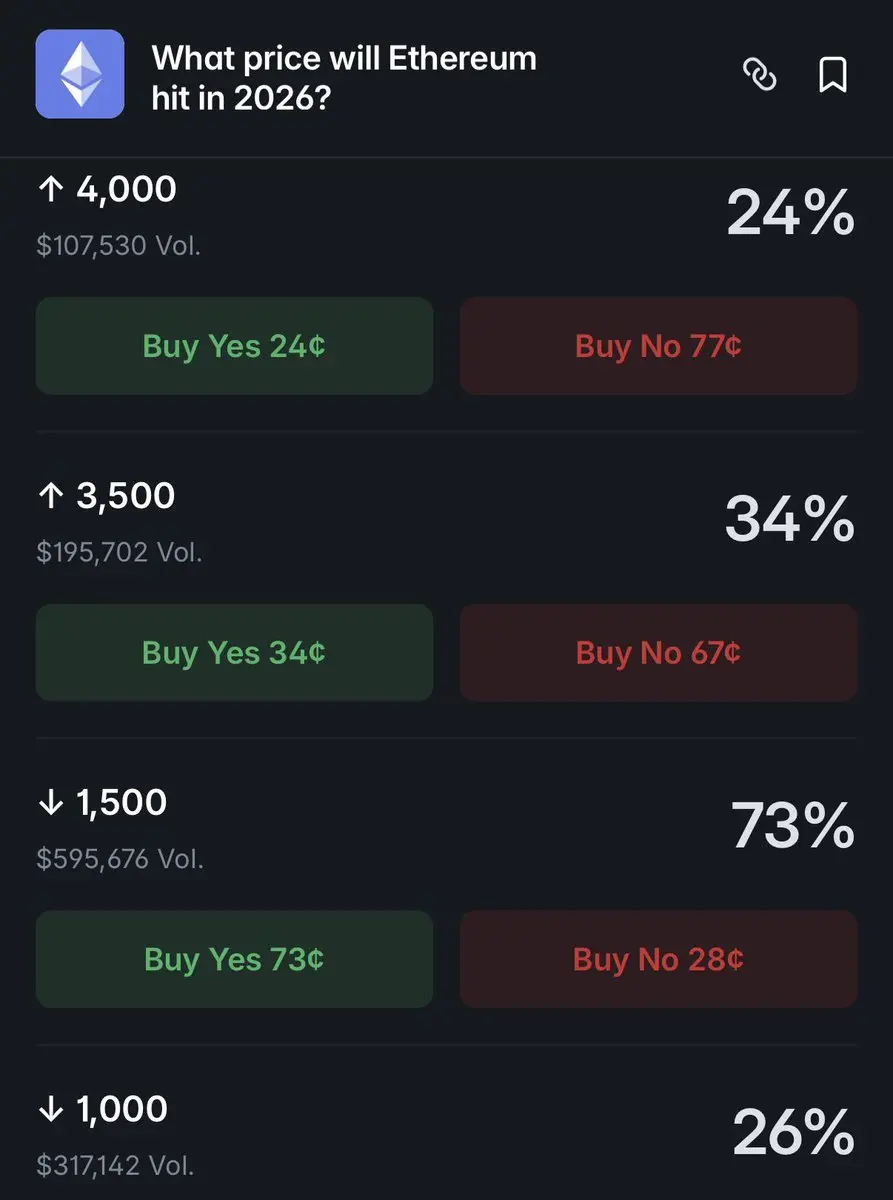Select the 26% probability figure
Screen dimensions: 893x1200
click(x=794, y=1134)
